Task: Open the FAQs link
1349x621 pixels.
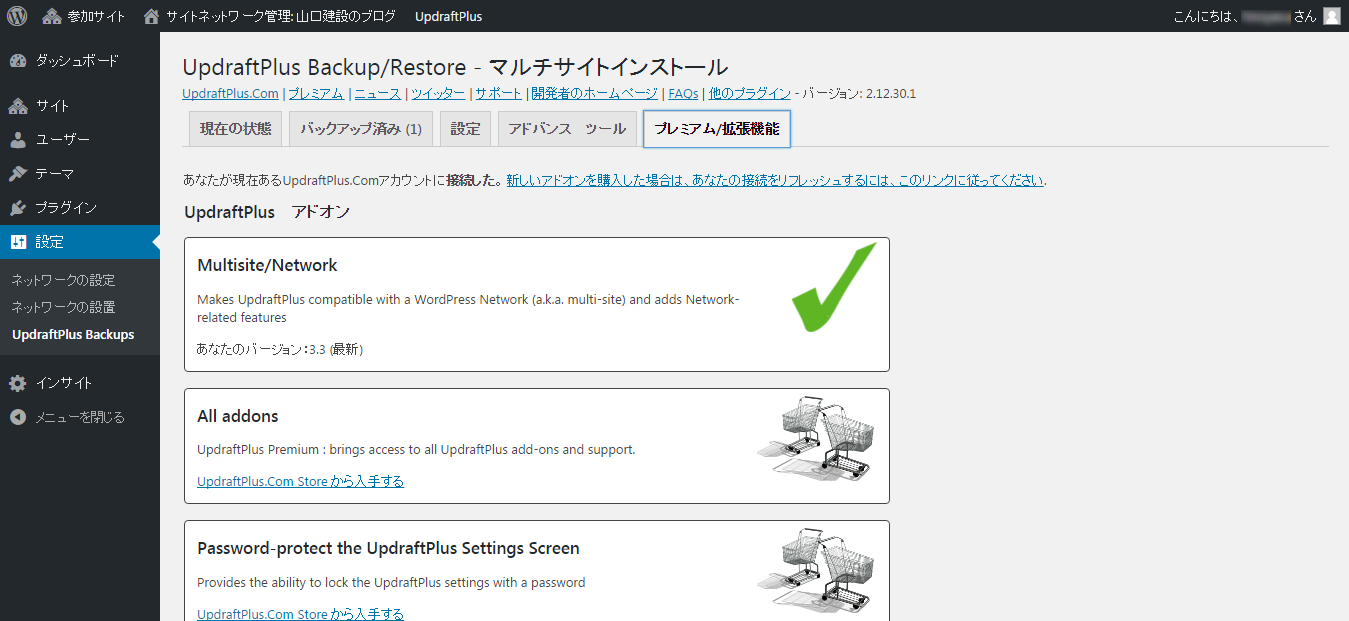Action: [x=683, y=94]
